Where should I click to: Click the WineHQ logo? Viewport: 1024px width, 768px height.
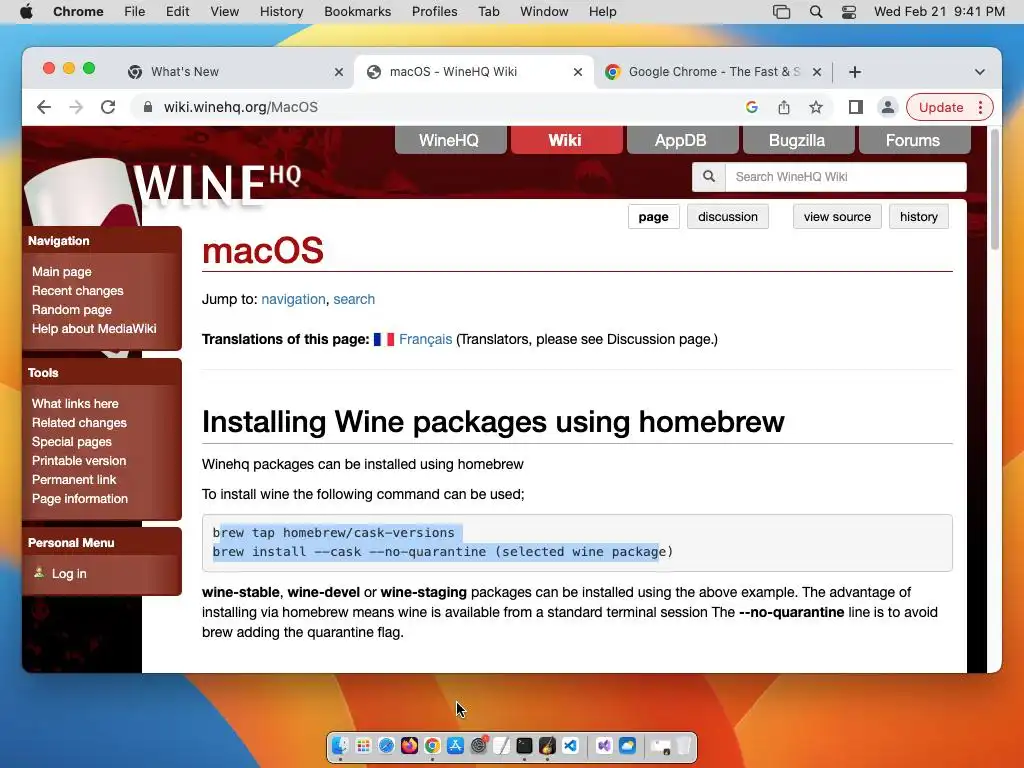click(217, 184)
